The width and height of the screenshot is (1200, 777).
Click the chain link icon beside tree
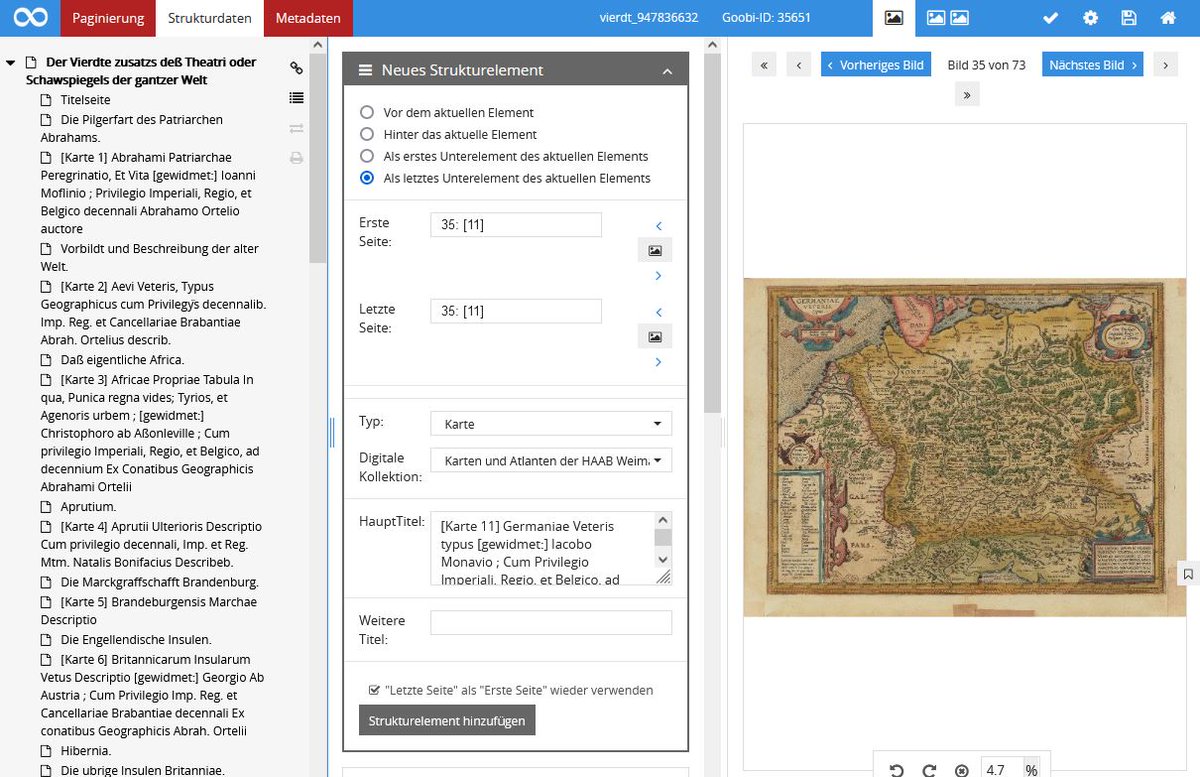click(296, 68)
